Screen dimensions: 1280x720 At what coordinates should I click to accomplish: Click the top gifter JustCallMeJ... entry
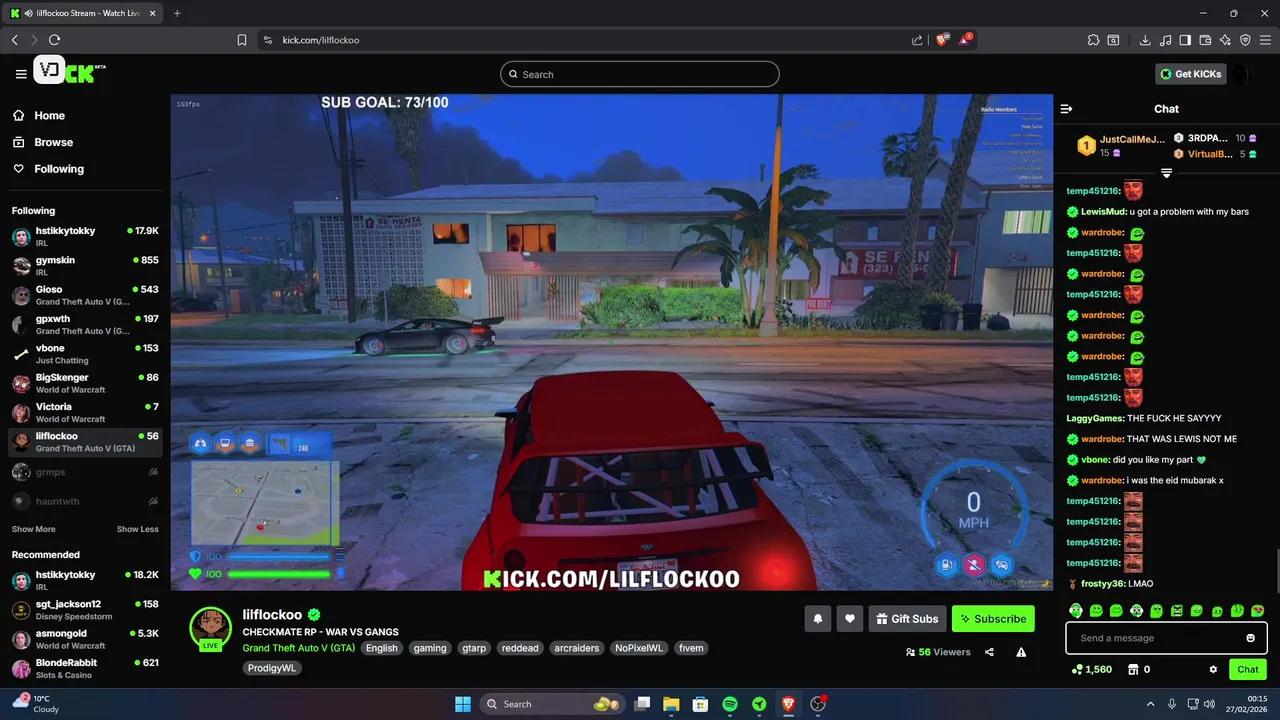[x=1120, y=146]
